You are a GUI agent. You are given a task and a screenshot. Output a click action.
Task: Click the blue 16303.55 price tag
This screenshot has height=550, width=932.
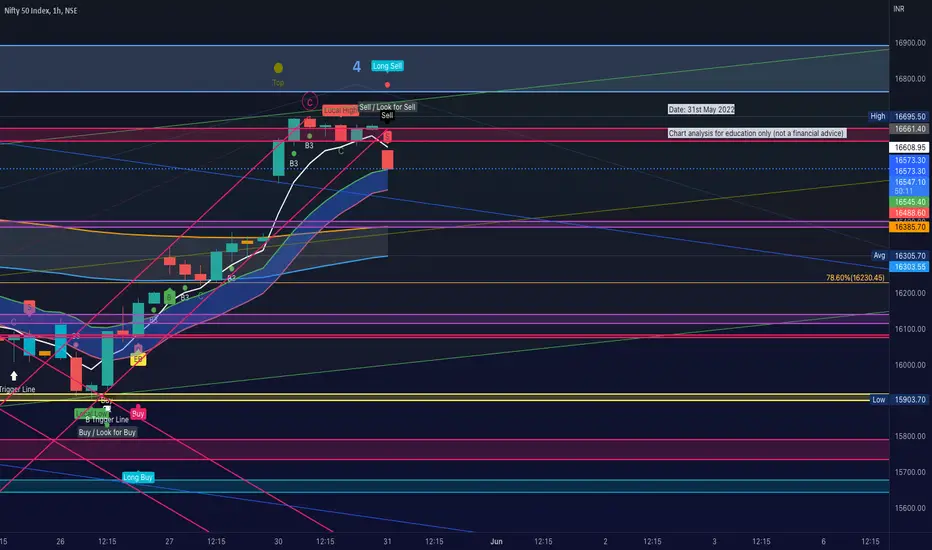pyautogui.click(x=909, y=267)
